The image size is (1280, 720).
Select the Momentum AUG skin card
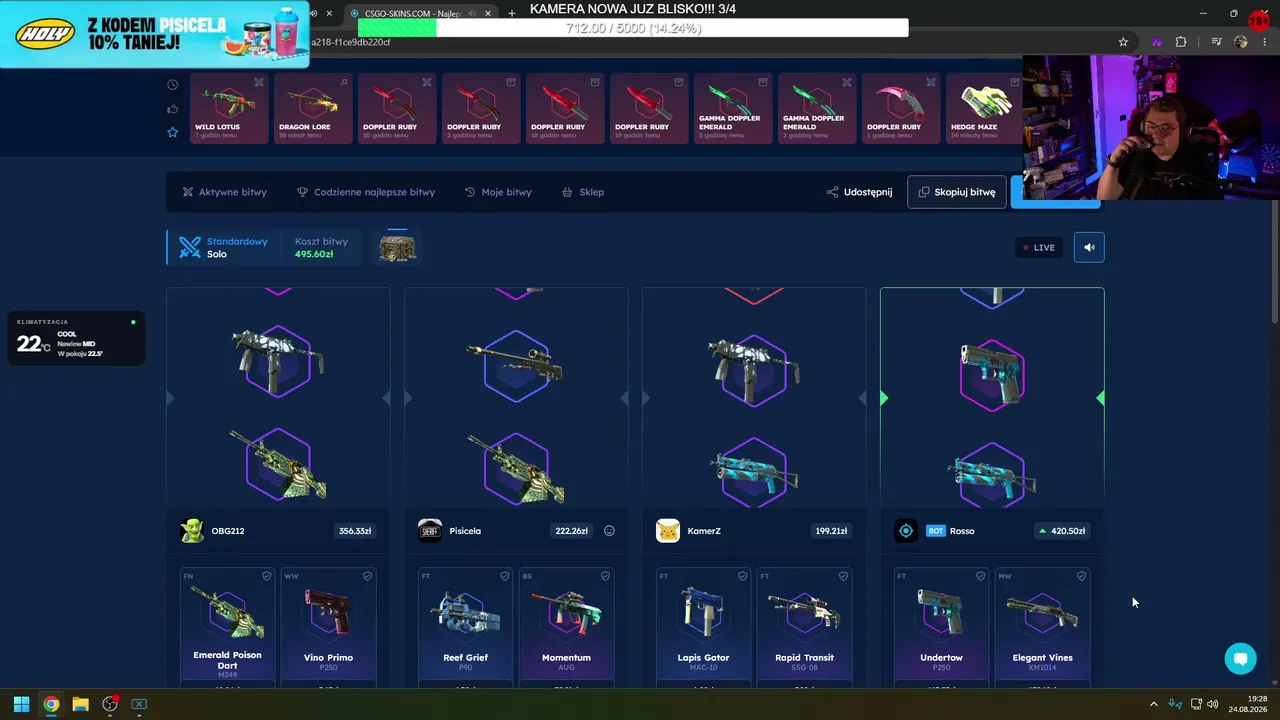pos(566,627)
